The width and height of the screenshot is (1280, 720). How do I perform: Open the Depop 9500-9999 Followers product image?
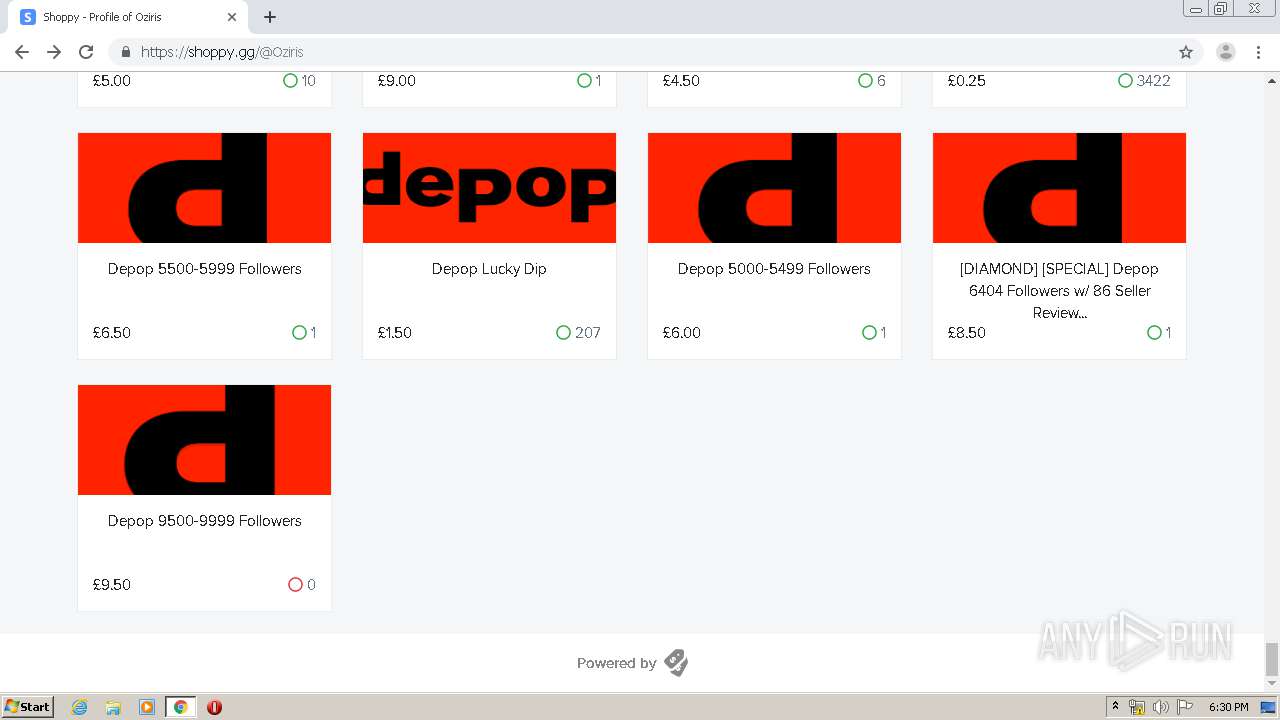click(x=204, y=440)
